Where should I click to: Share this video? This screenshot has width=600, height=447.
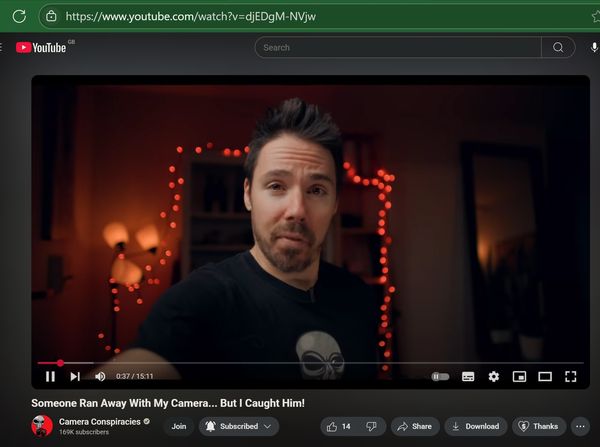[x=414, y=426]
